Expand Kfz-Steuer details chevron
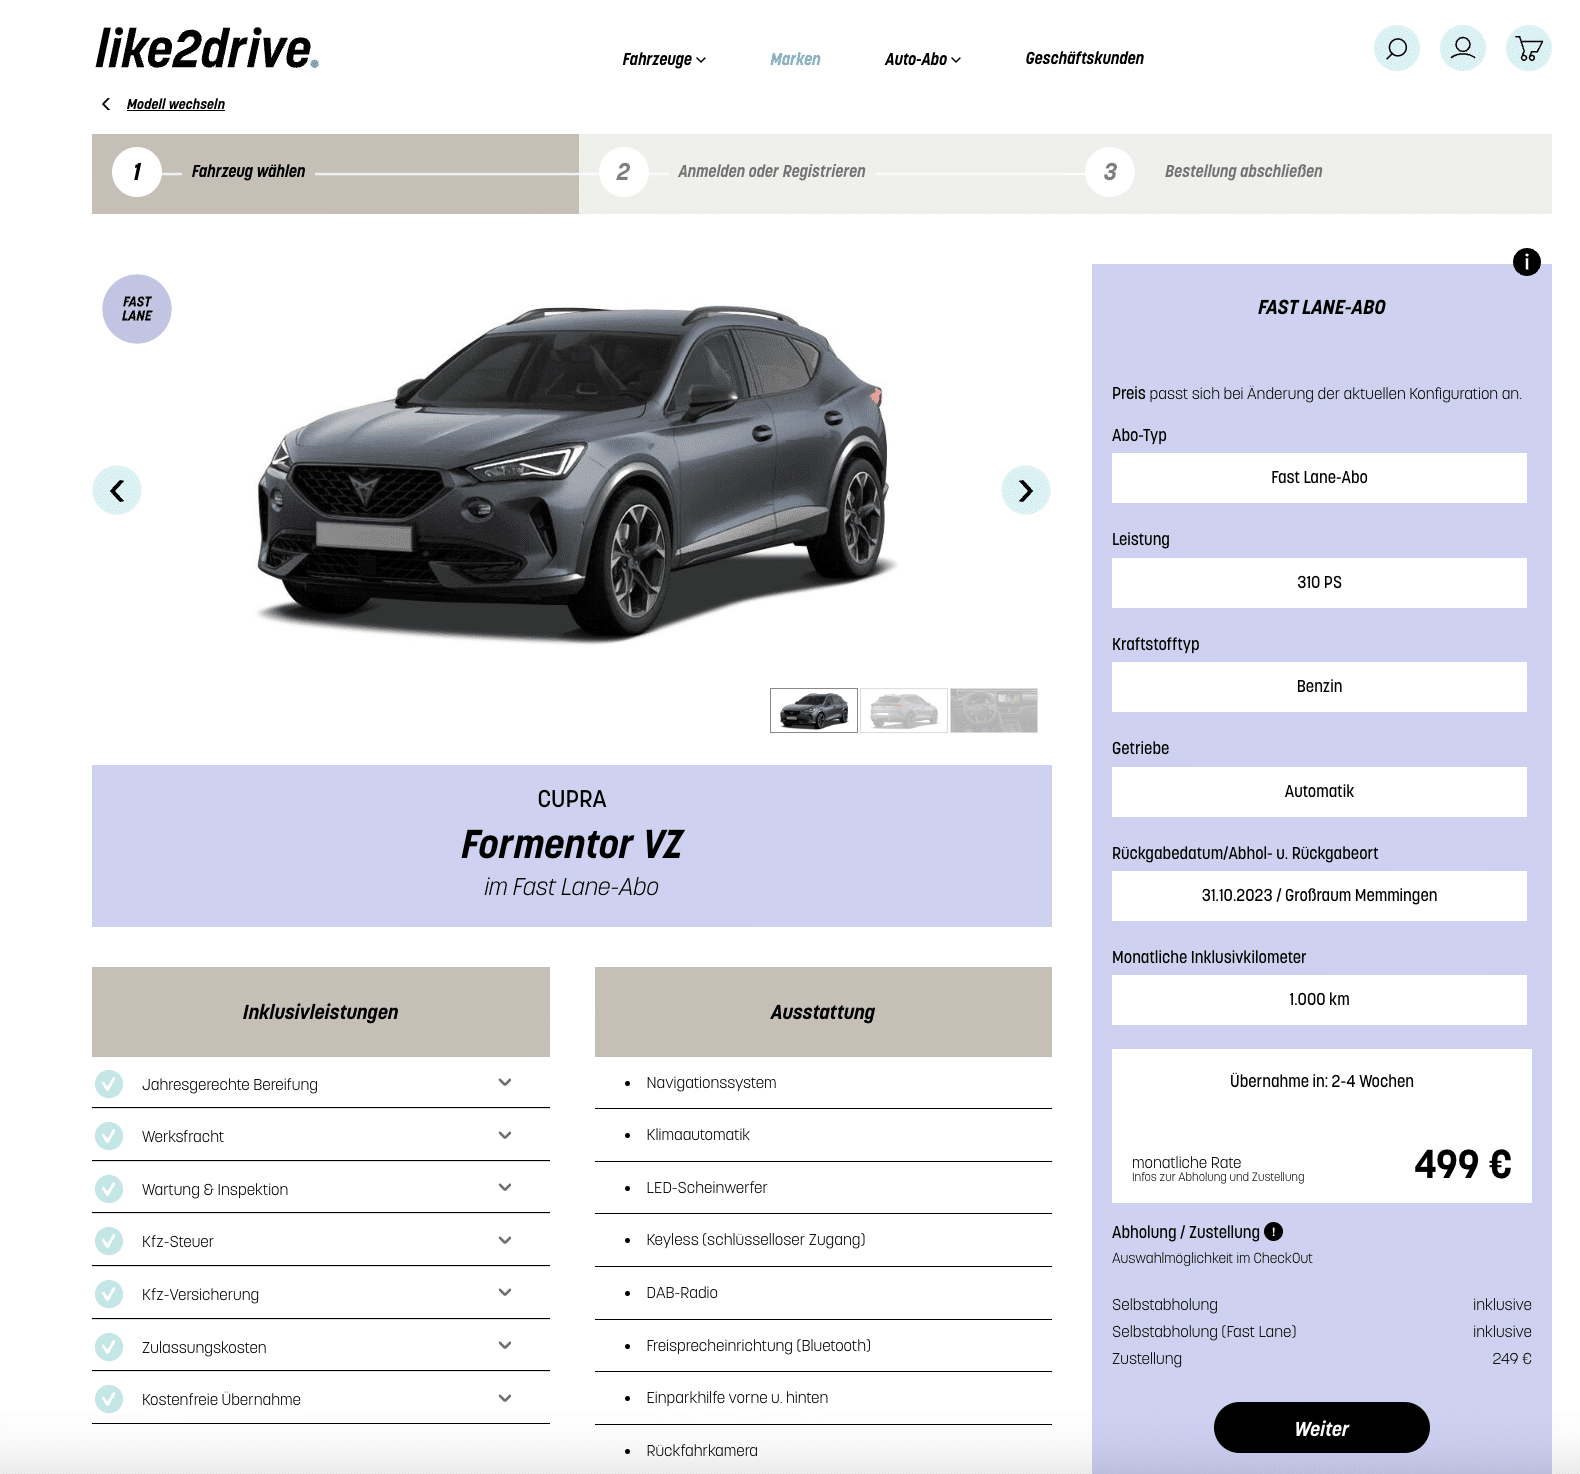The image size is (1580, 1474). click(505, 1240)
